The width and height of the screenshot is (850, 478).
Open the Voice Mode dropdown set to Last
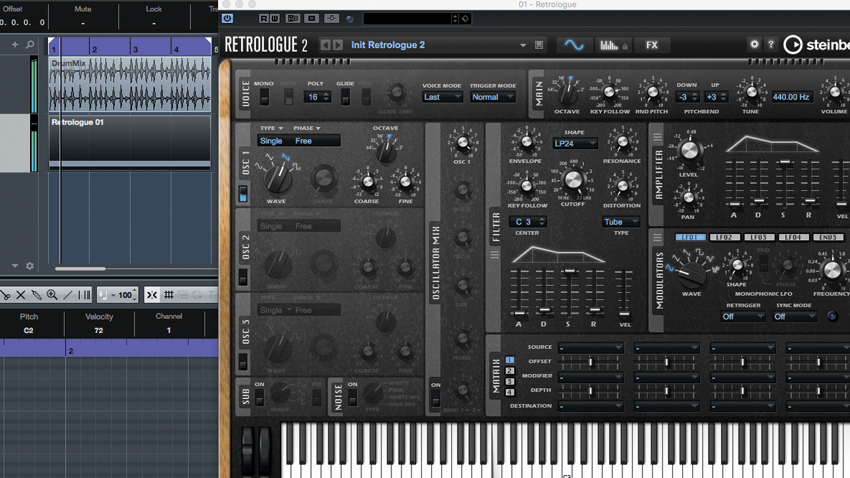442,97
